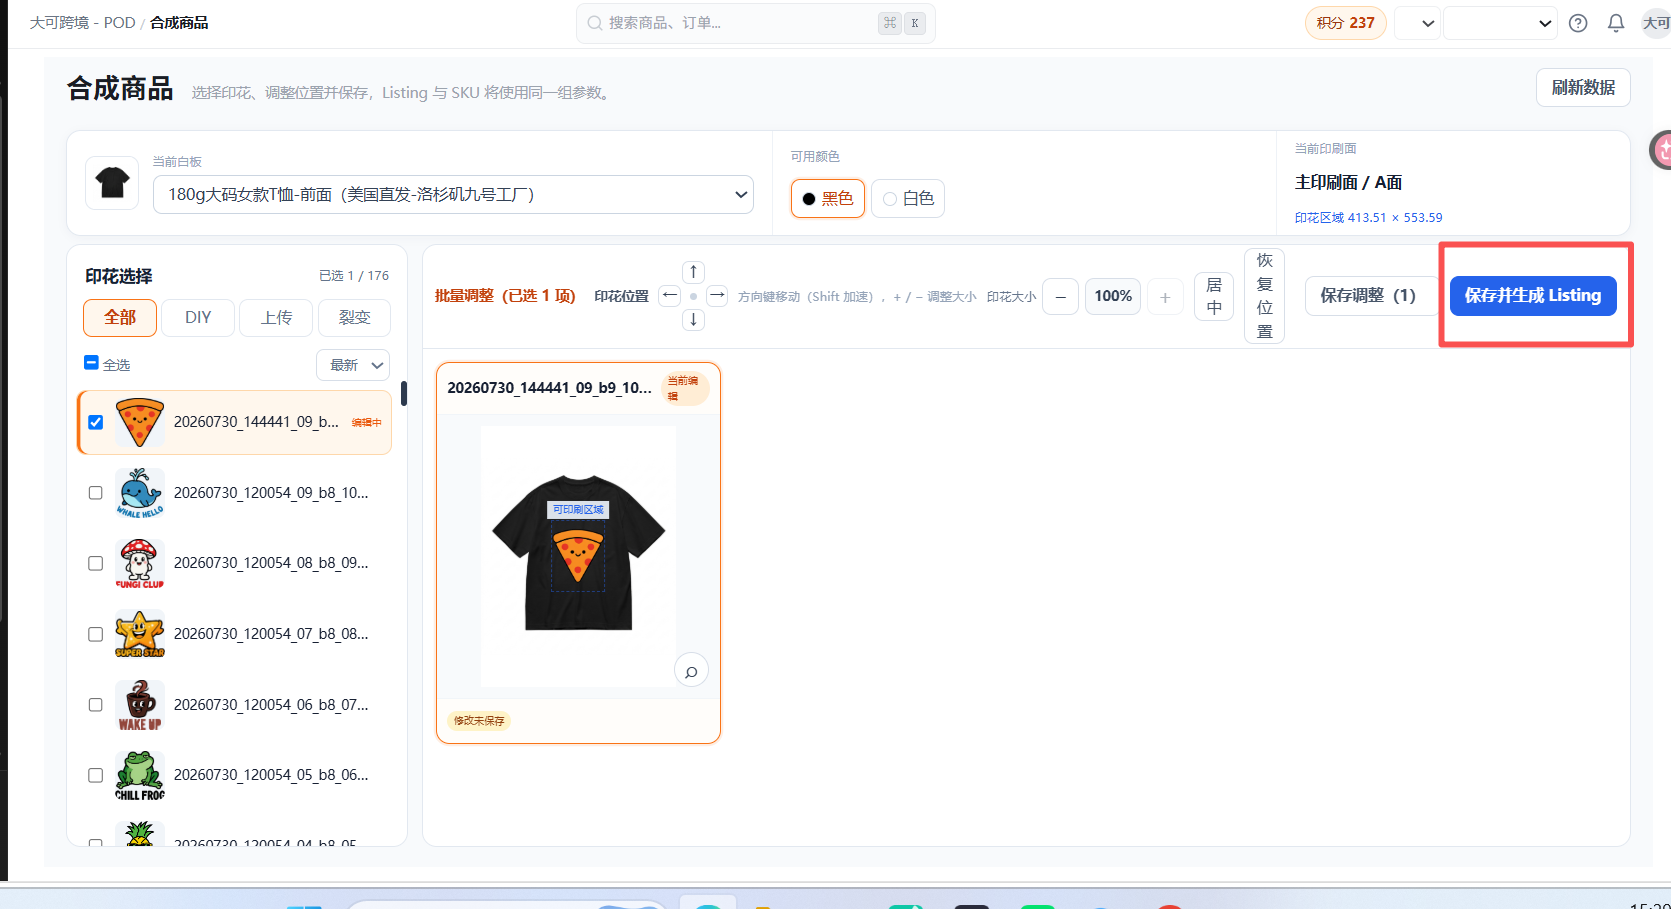
Task: Open the 大可 user avatar
Action: point(1656,23)
